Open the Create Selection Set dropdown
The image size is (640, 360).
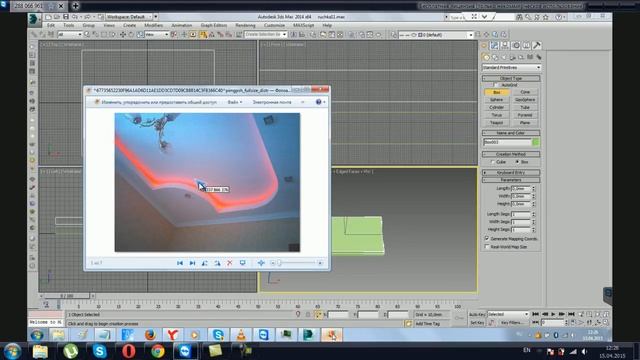pos(265,35)
